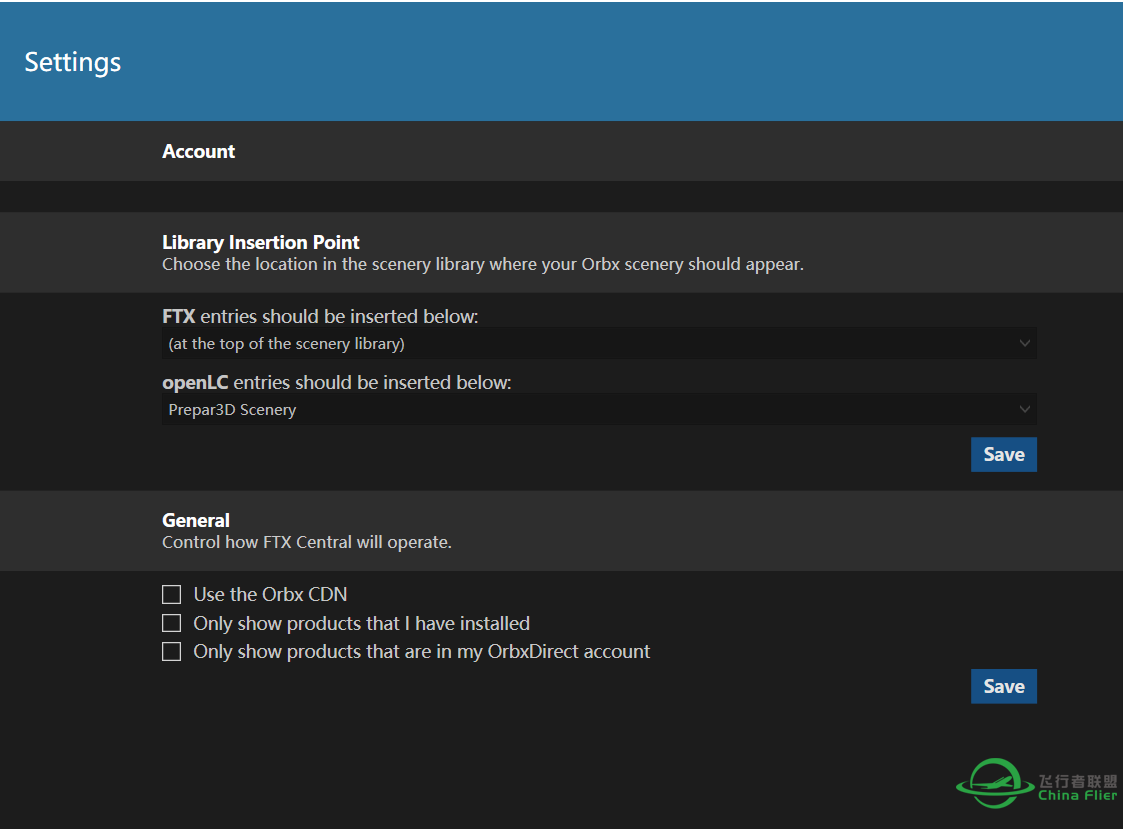Viewport: 1123px width, 829px height.
Task: Click the Settings page title
Action: [x=73, y=62]
